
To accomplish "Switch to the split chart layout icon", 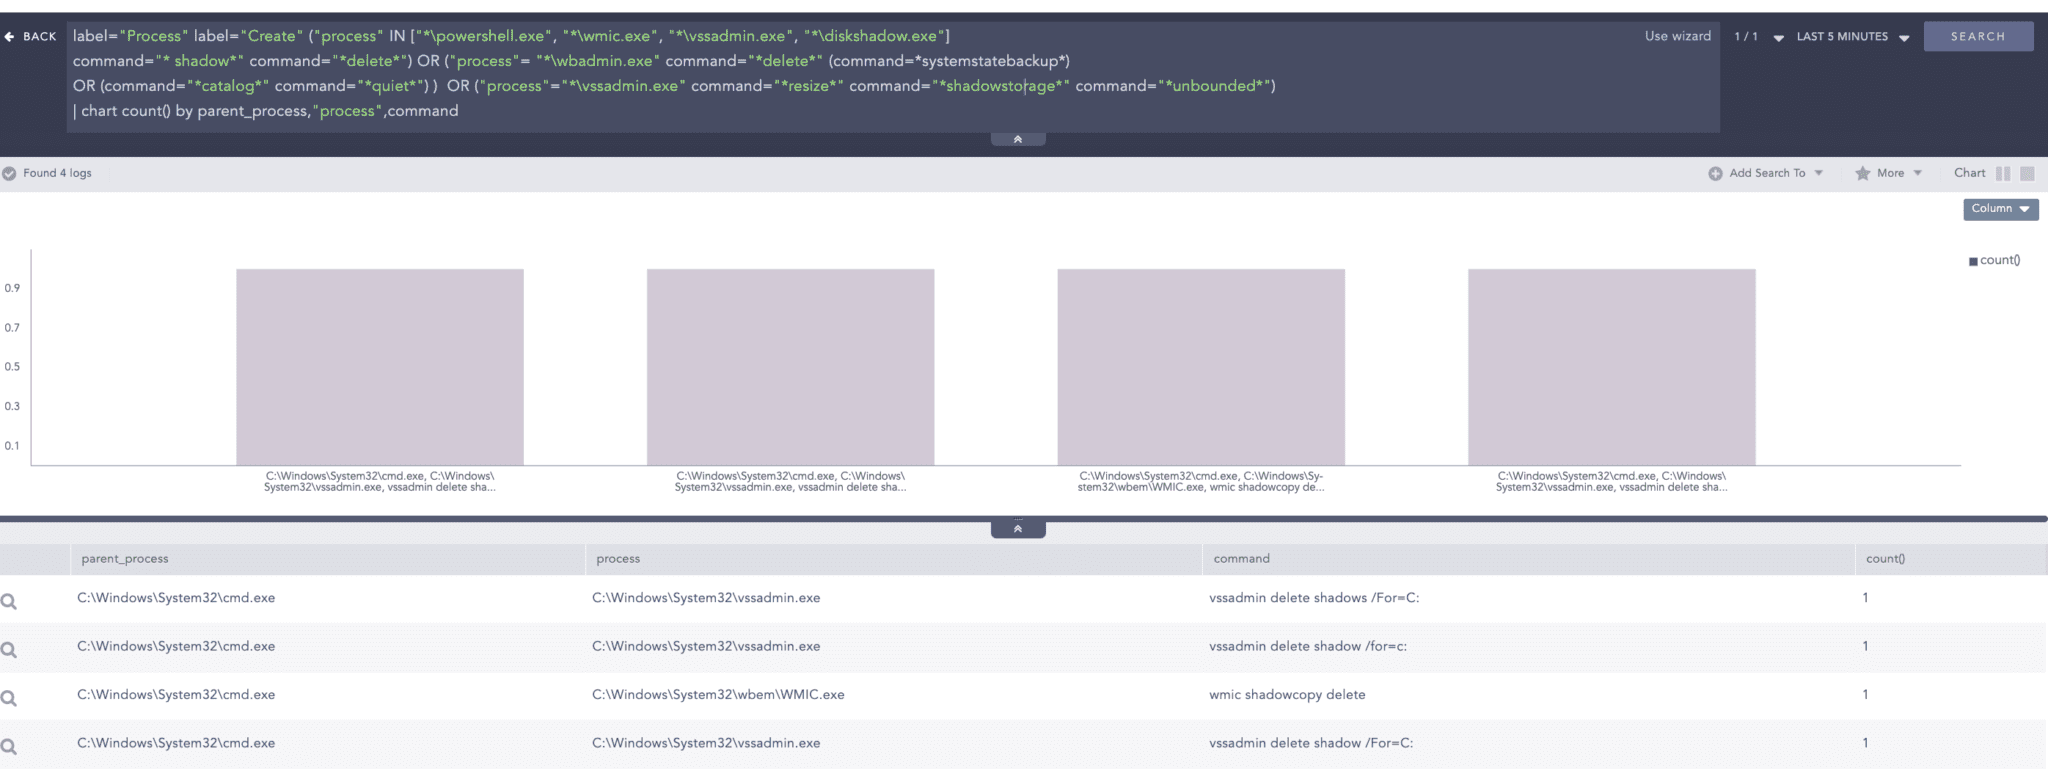I will (x=2002, y=174).
